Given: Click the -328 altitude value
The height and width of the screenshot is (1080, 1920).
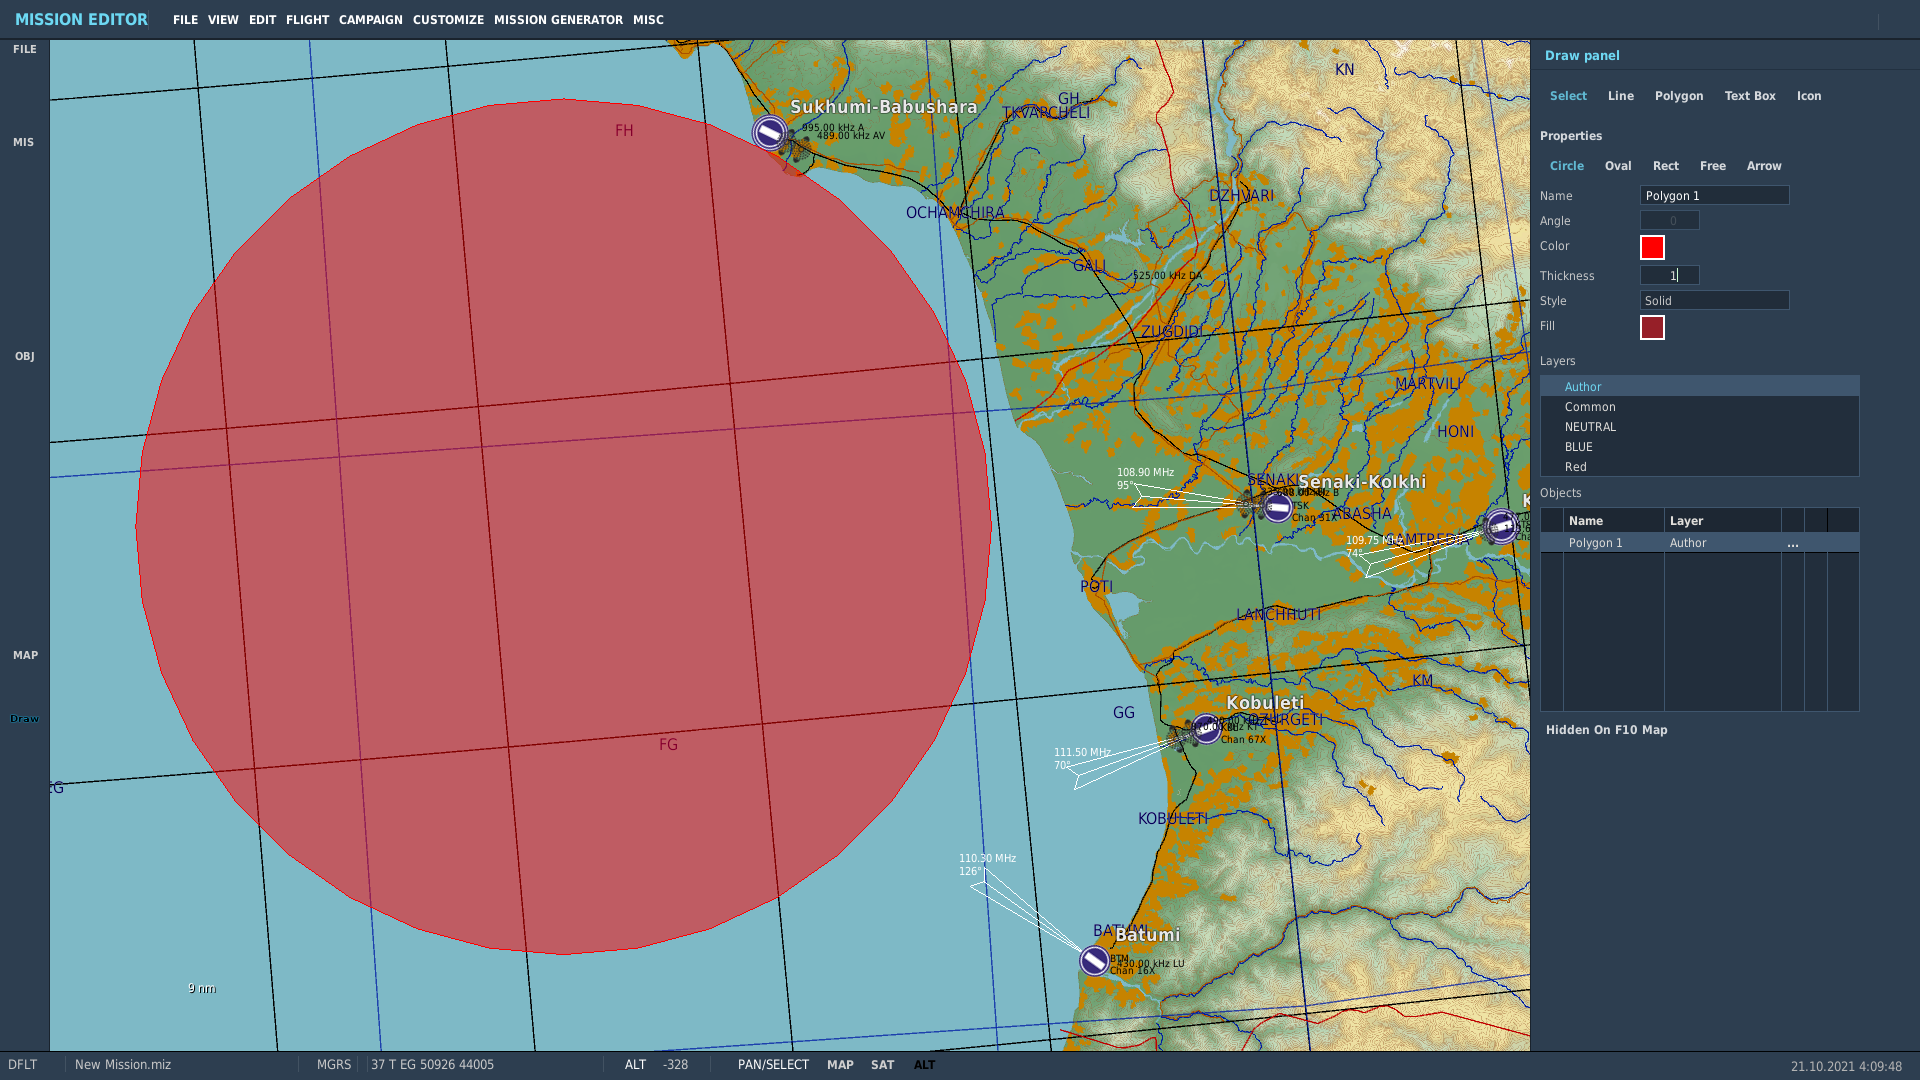Looking at the screenshot, I should (x=675, y=1065).
